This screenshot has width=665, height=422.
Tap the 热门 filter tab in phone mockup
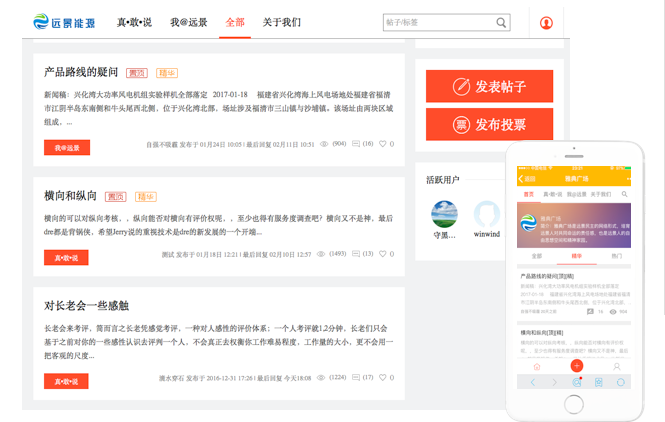pyautogui.click(x=617, y=256)
